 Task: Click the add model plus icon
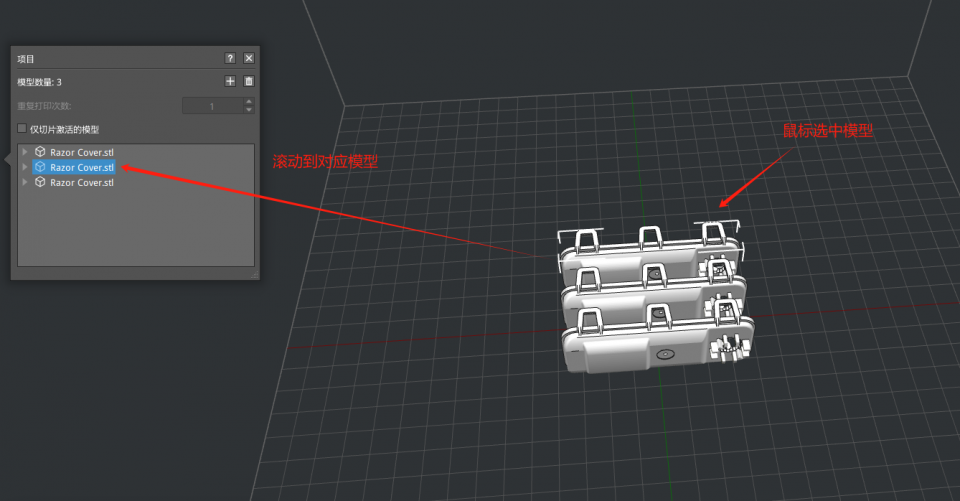coord(230,81)
